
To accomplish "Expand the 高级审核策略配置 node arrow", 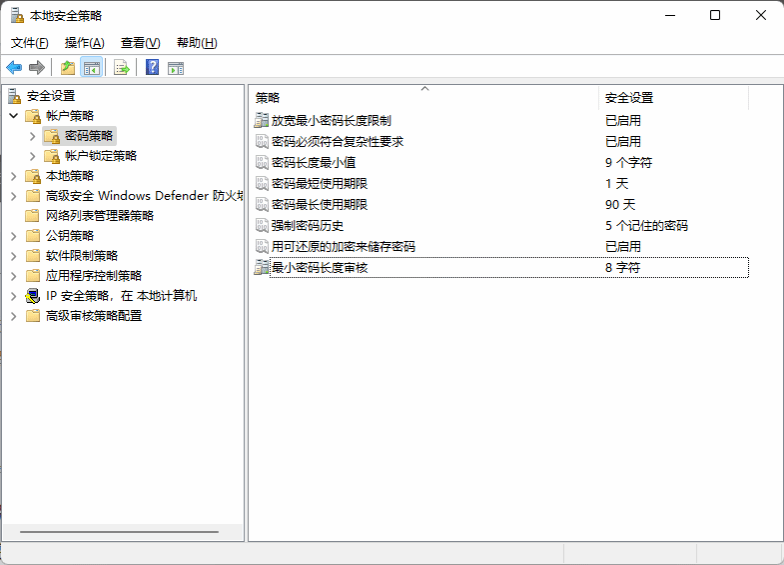I will coord(13,316).
